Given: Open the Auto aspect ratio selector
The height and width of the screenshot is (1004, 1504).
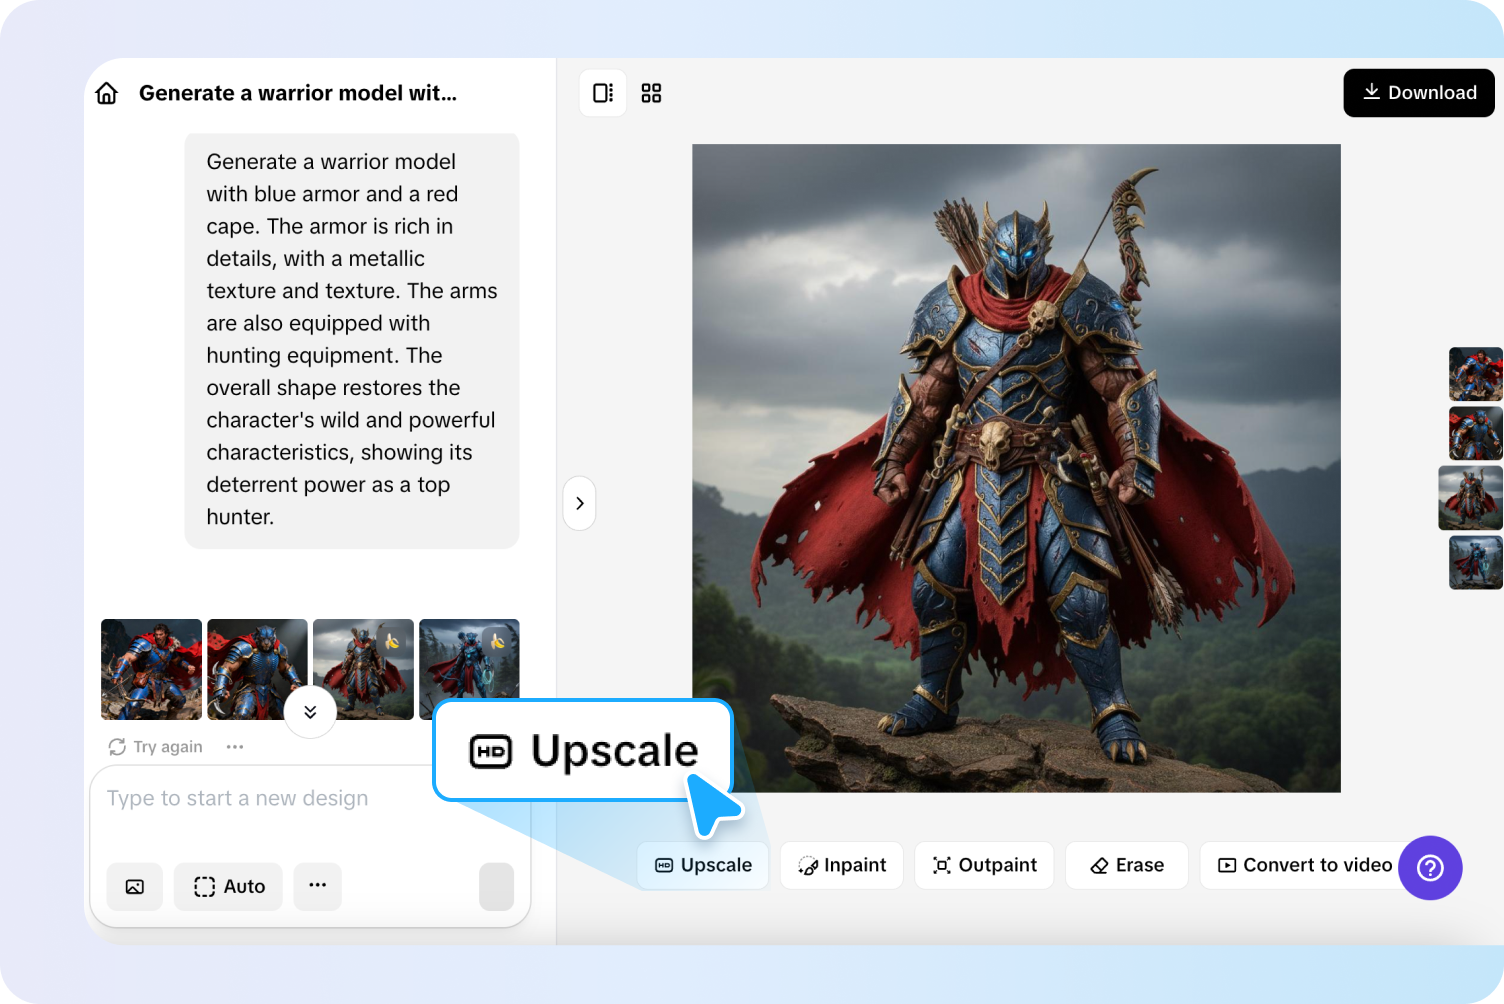Looking at the screenshot, I should click(x=229, y=887).
